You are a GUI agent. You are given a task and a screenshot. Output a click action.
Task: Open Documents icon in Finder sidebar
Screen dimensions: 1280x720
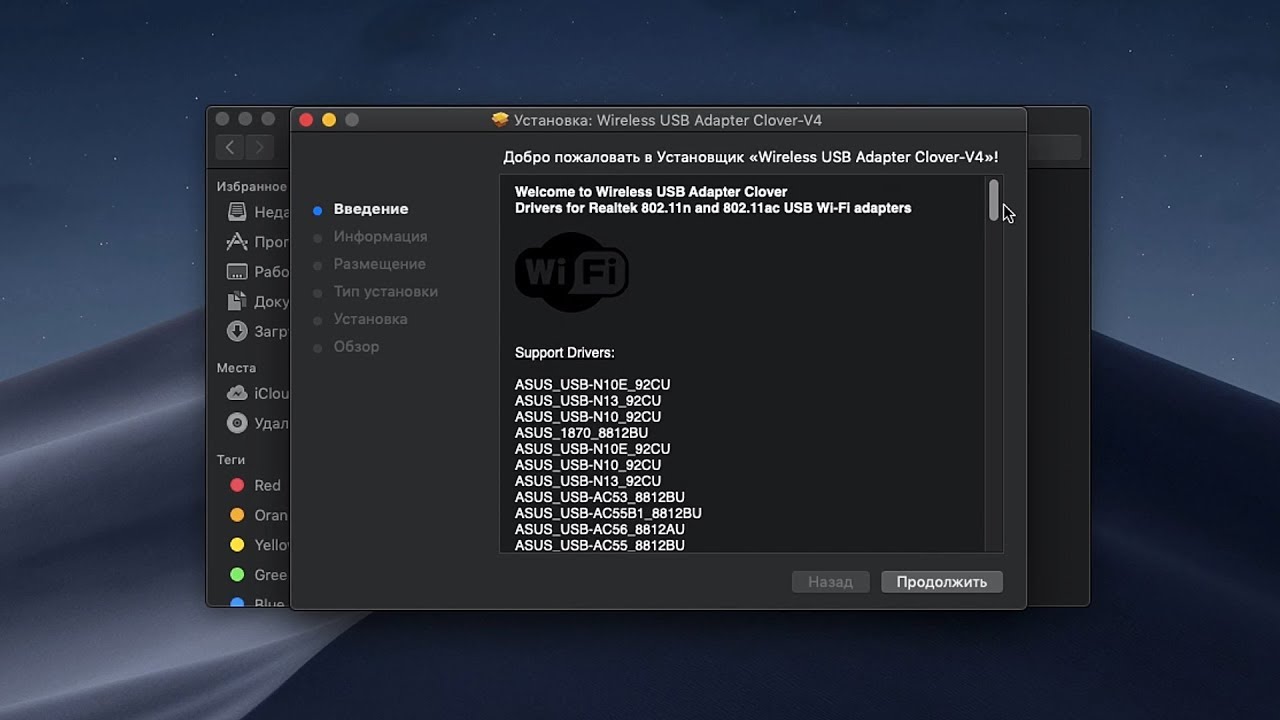[237, 301]
